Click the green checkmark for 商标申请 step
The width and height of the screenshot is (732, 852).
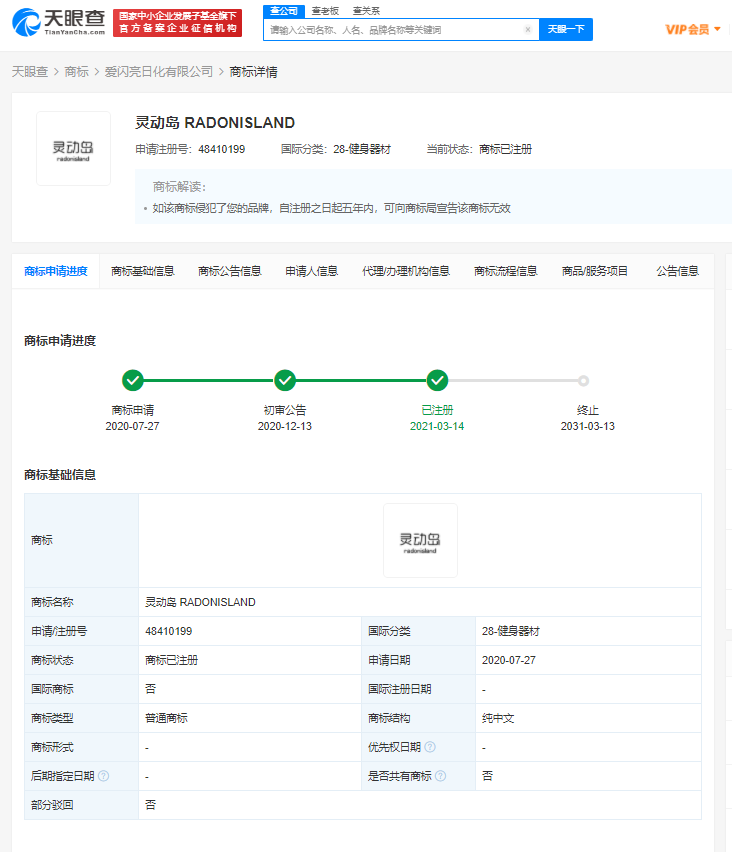[x=132, y=380]
